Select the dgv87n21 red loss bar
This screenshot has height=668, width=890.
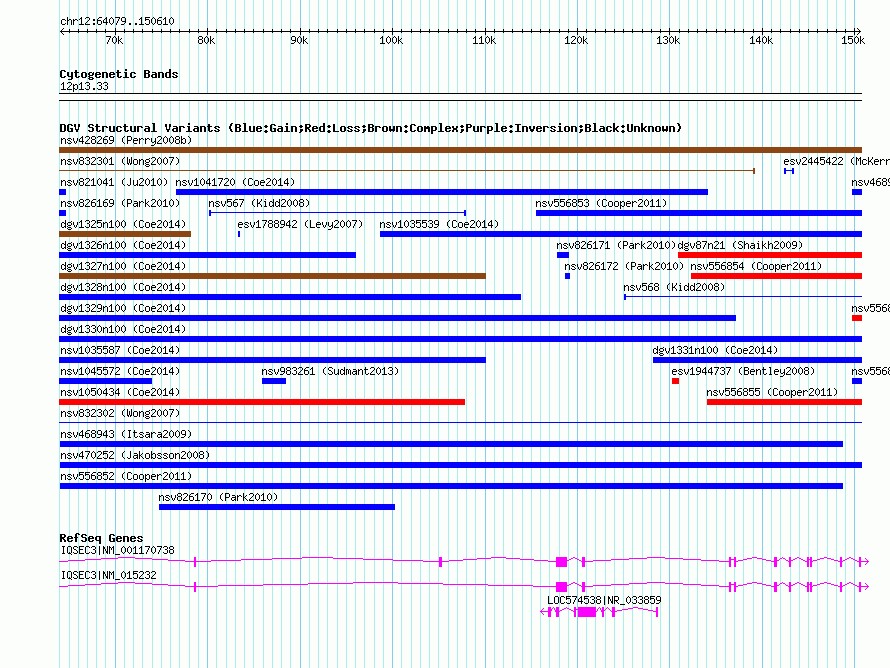click(x=770, y=255)
